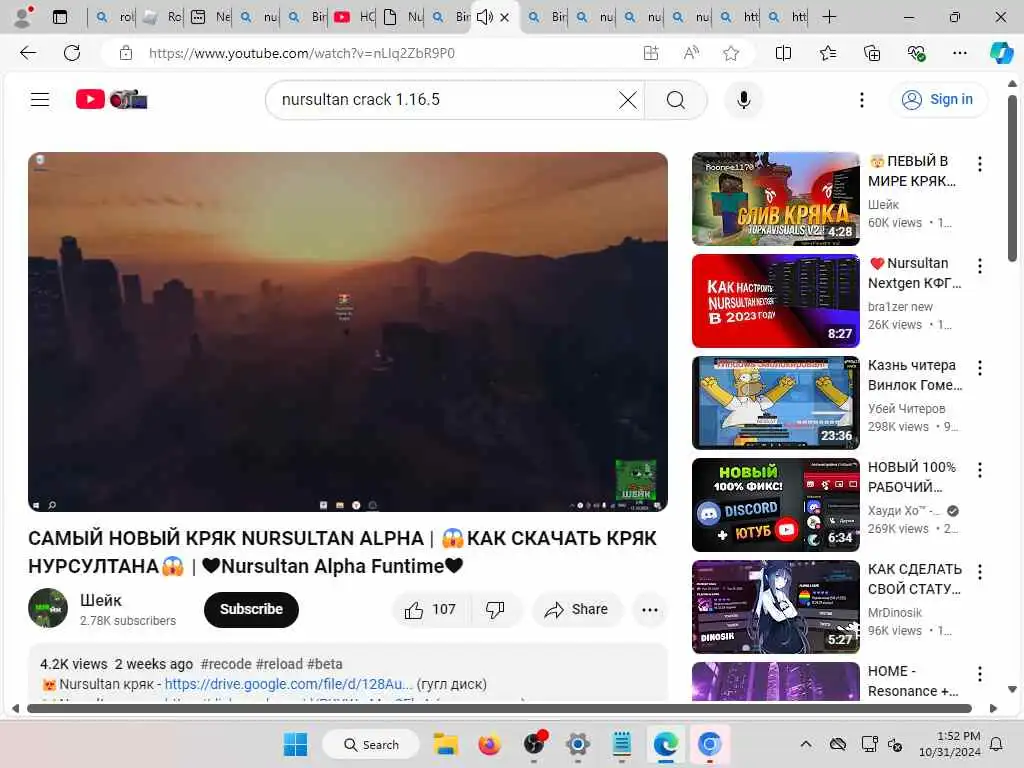Image resolution: width=1024 pixels, height=768 pixels.
Task: Click the vertical page scrollbar
Action: click(x=1012, y=178)
